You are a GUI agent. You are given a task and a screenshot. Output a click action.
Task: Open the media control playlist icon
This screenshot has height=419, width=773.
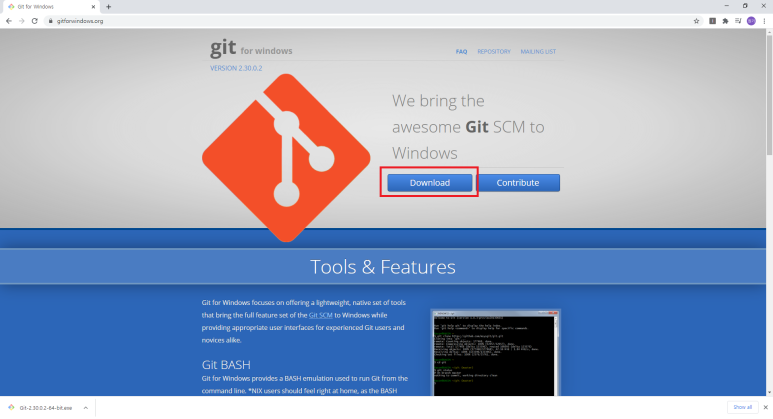738,21
